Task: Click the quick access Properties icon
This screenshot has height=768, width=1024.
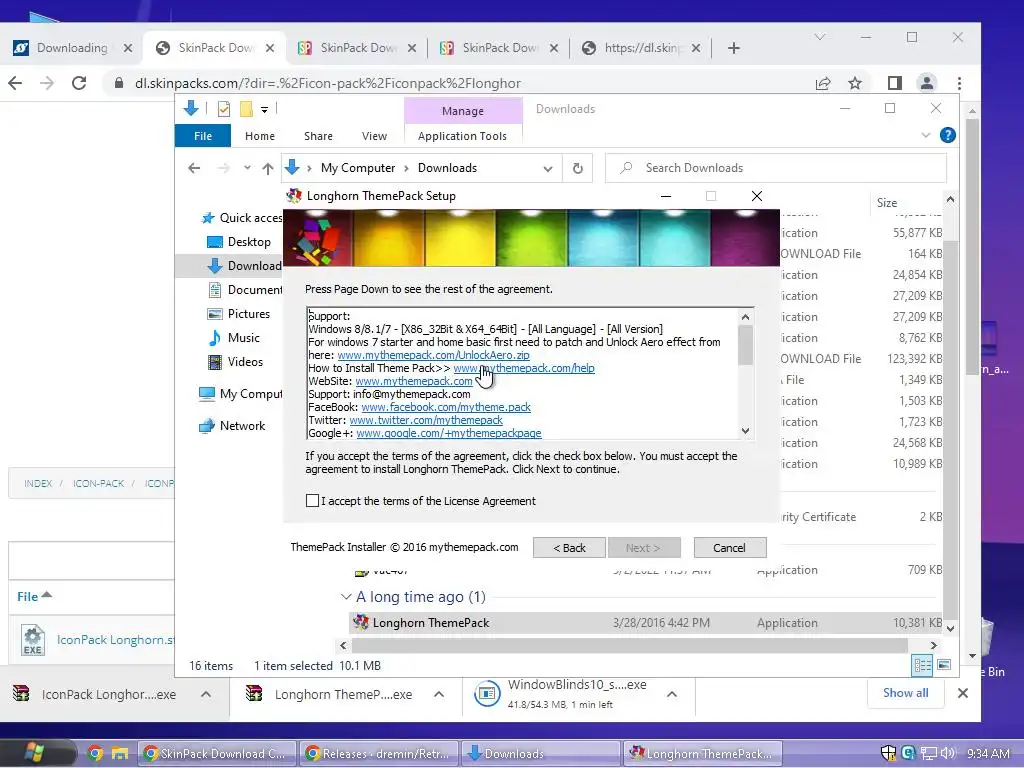Action: tap(223, 109)
